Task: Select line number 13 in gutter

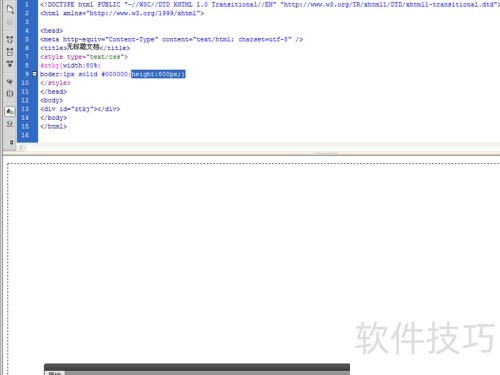Action: pyautogui.click(x=25, y=109)
